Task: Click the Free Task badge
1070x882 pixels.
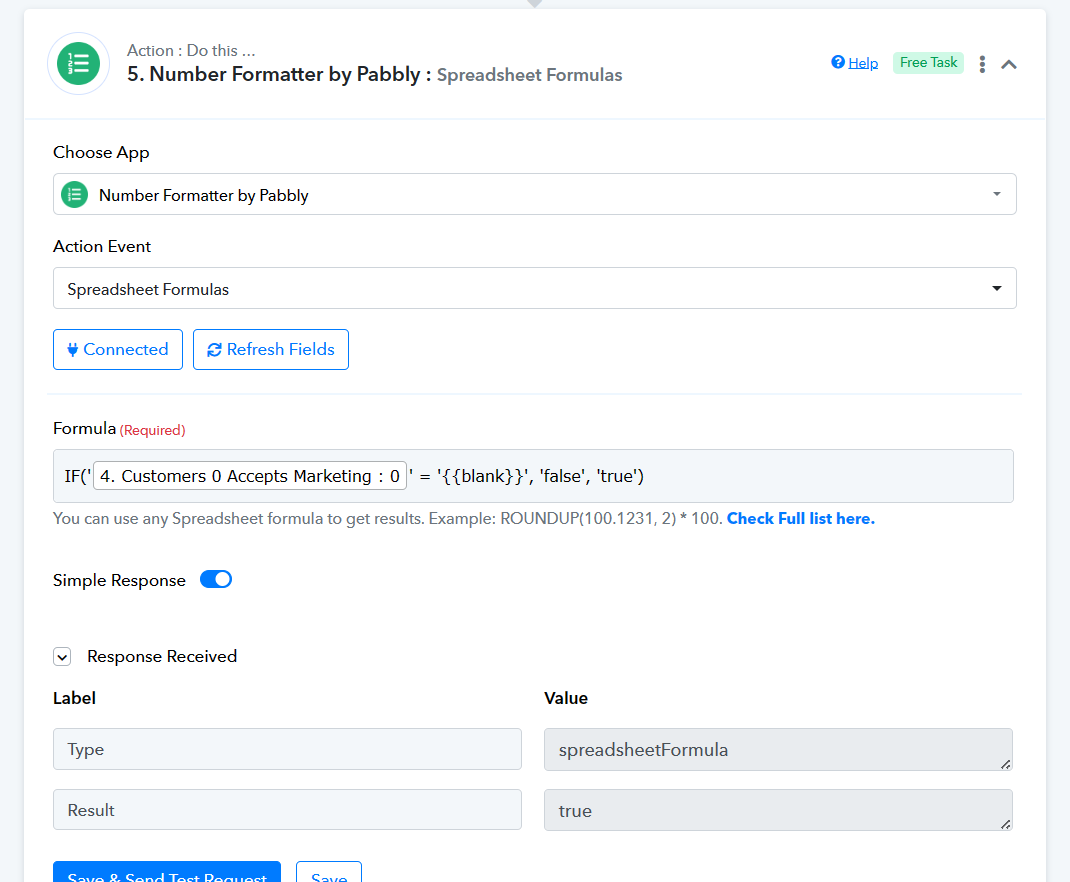Action: [x=928, y=63]
